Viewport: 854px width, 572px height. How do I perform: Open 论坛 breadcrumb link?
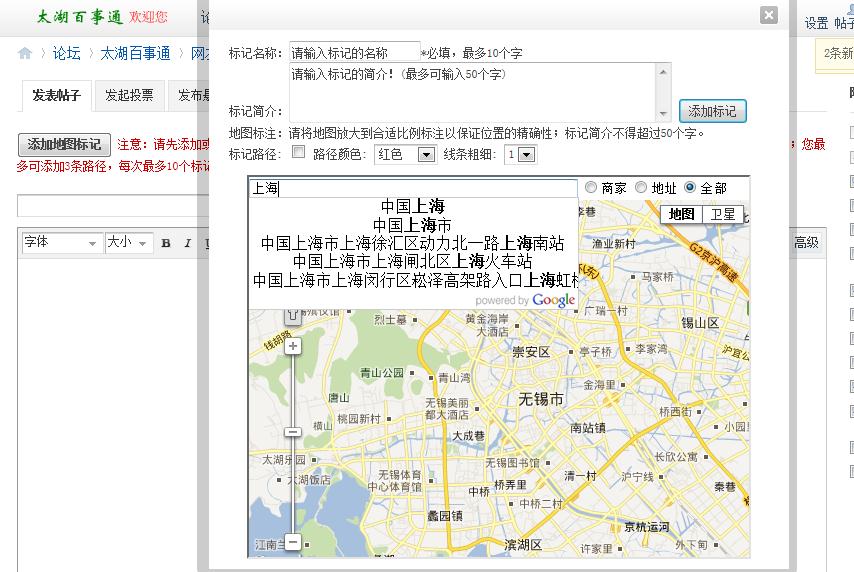click(66, 53)
